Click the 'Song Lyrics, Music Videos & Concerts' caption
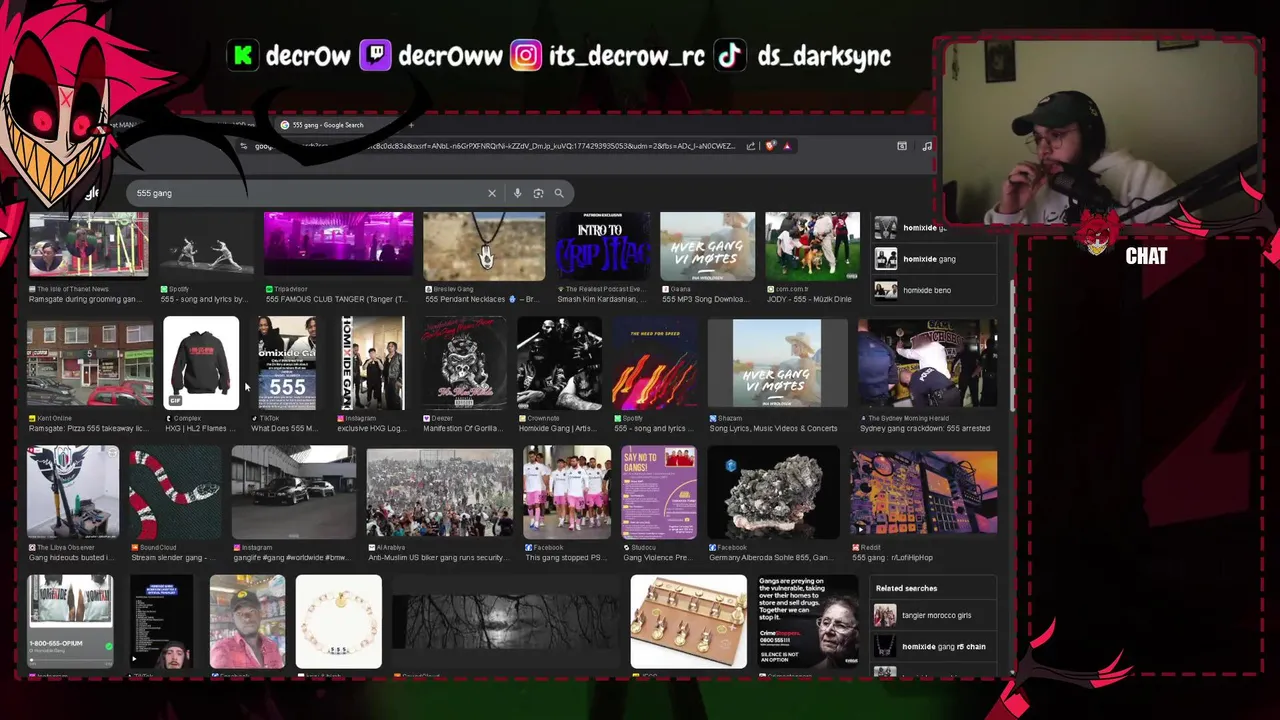The height and width of the screenshot is (720, 1280). (773, 429)
